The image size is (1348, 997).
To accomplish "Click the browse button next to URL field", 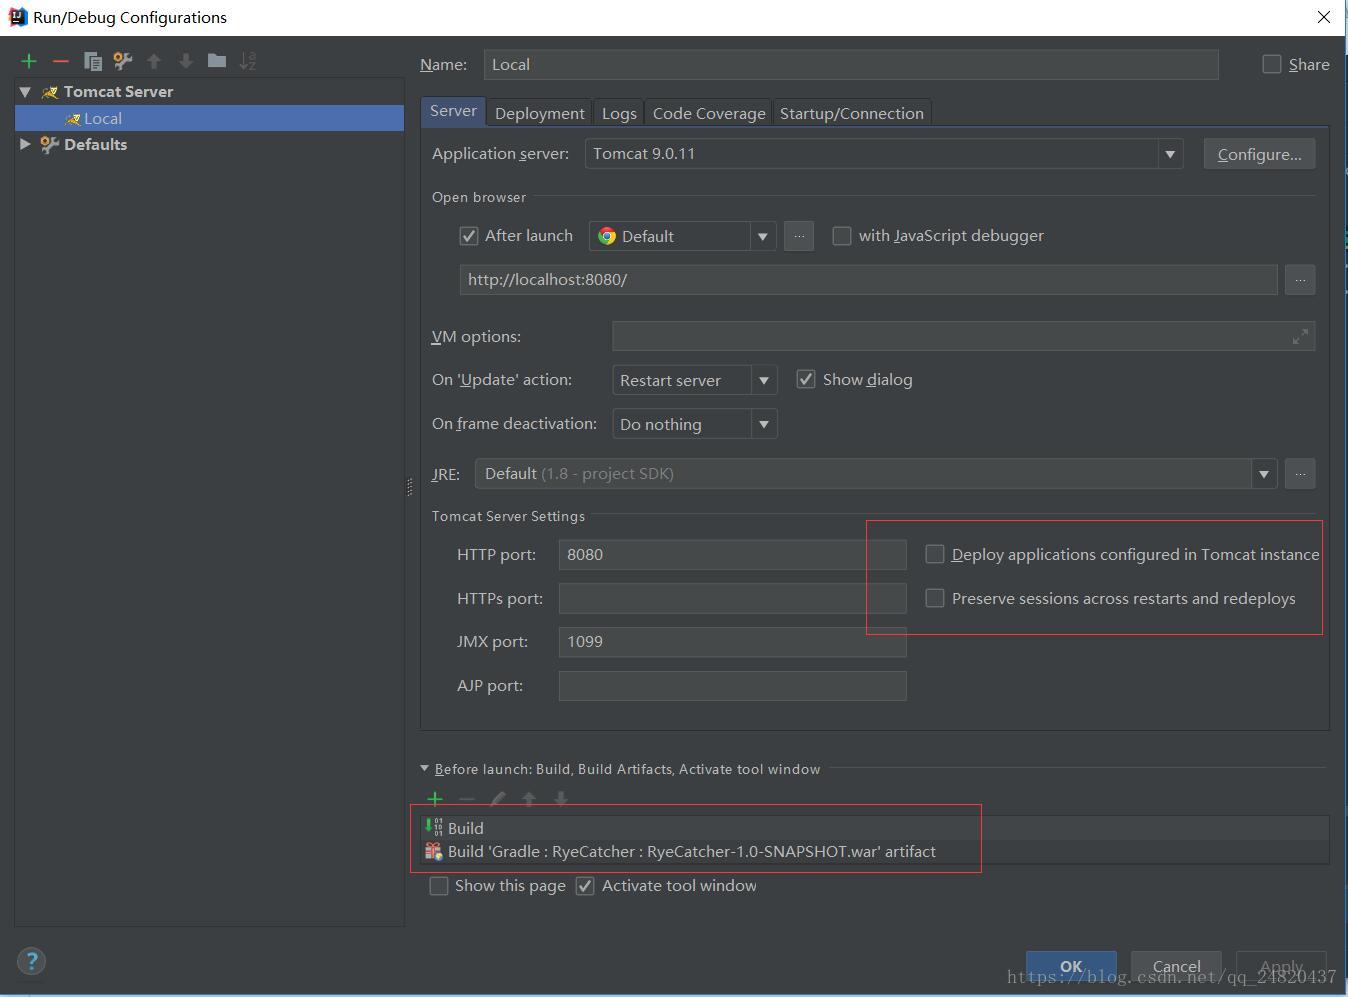I will coord(1300,280).
